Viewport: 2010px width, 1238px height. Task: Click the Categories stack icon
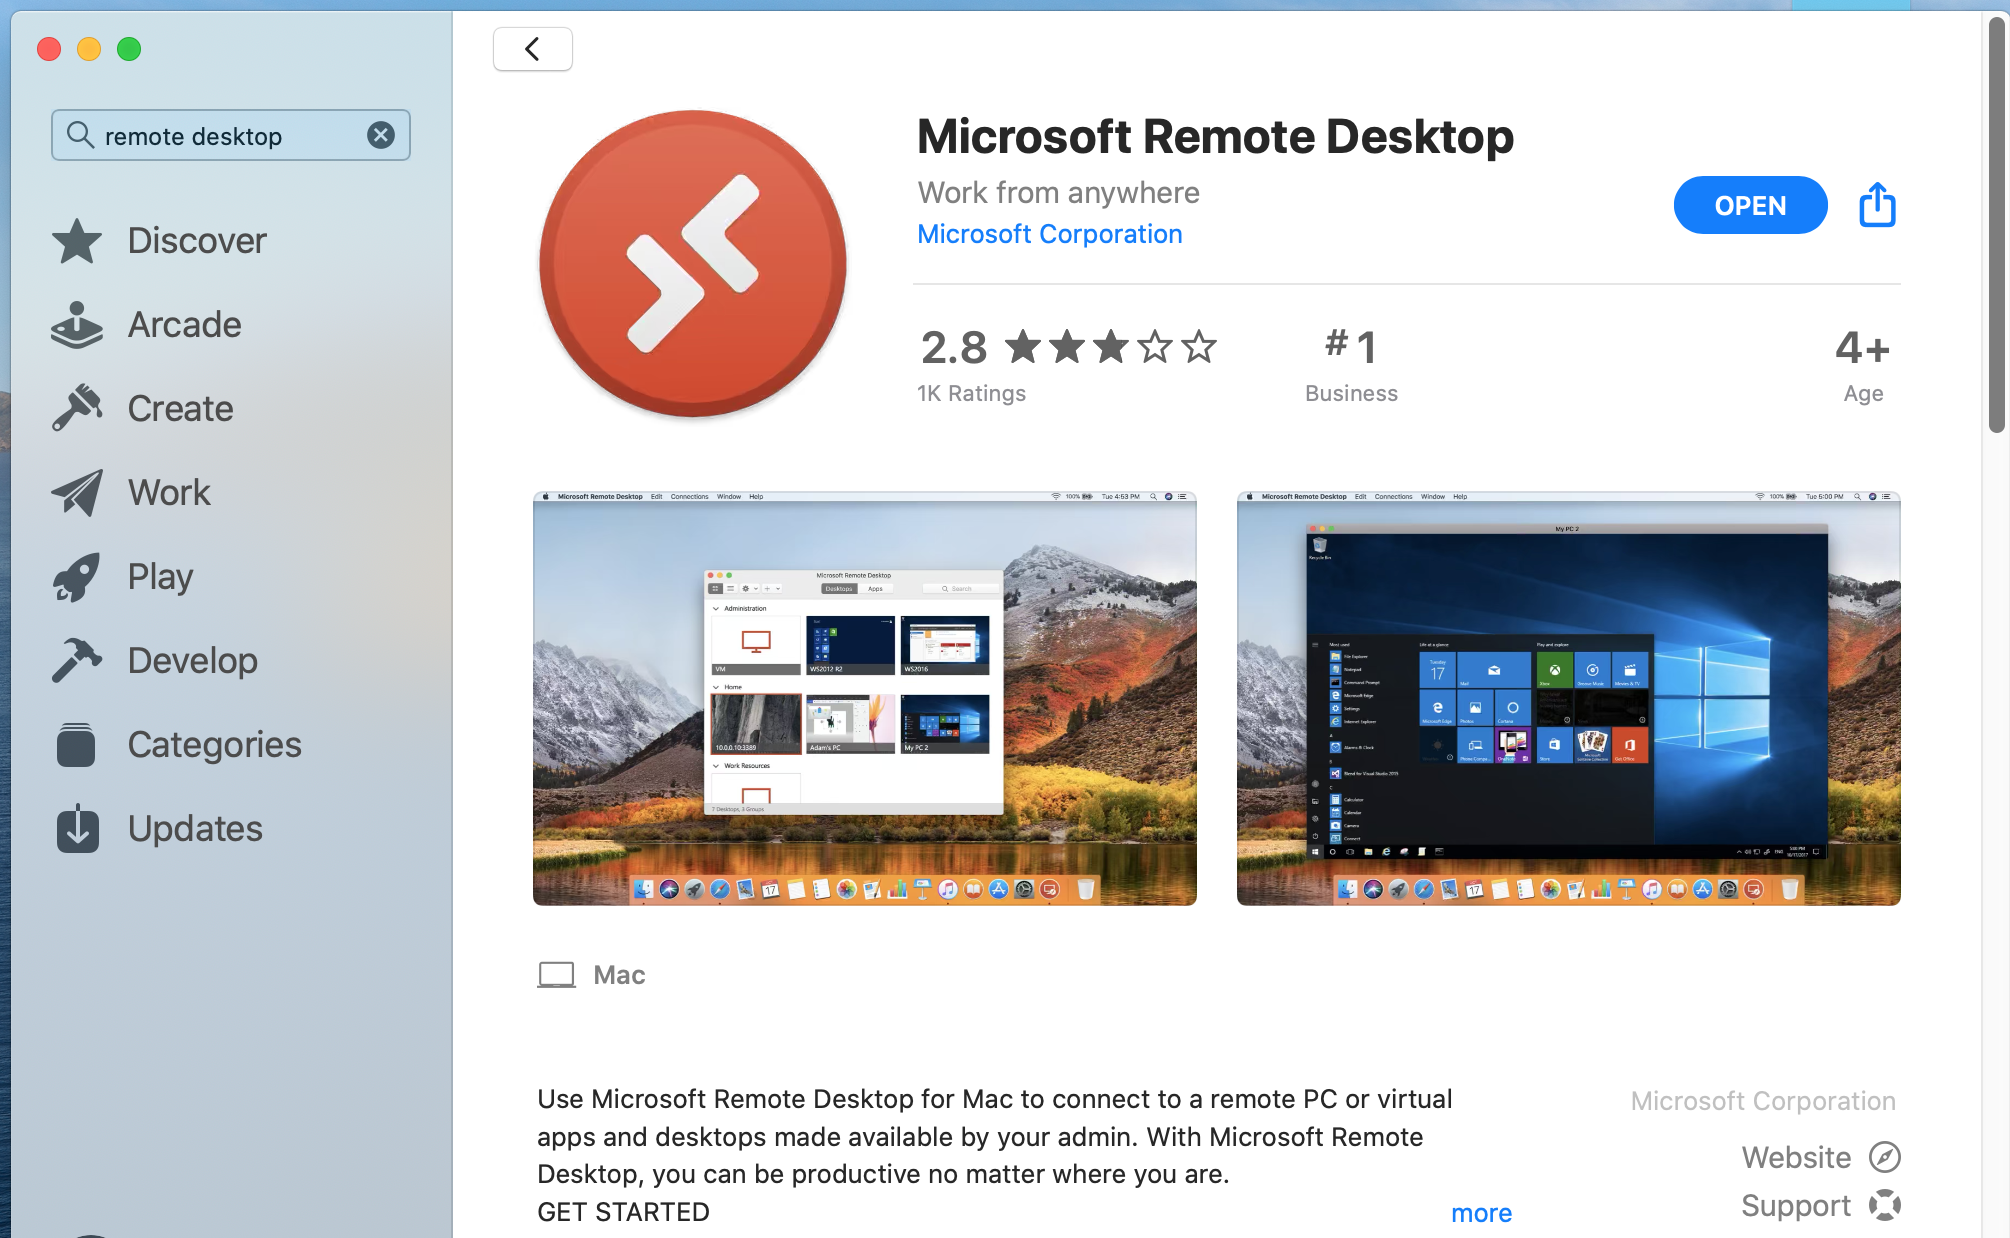pos(77,745)
